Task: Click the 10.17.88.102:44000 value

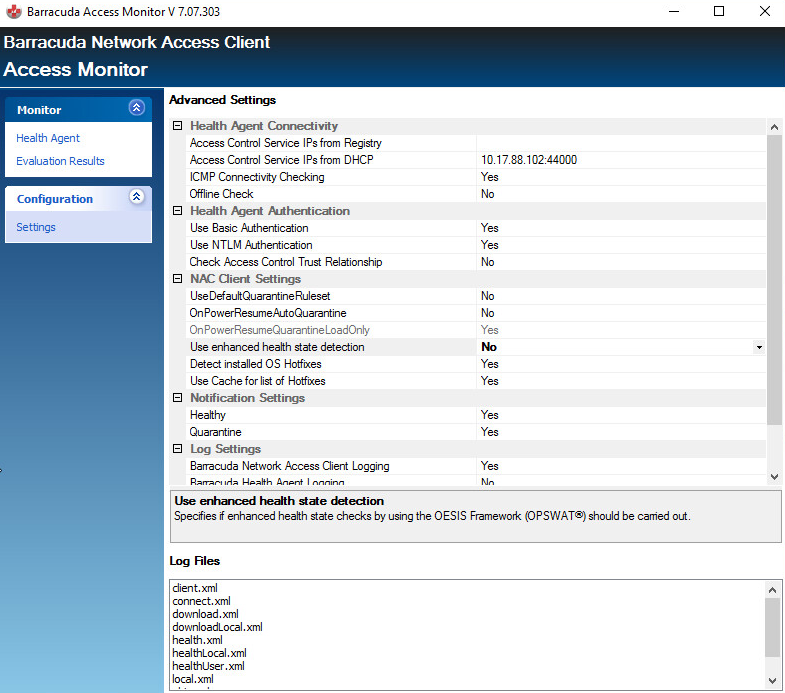Action: 529,160
